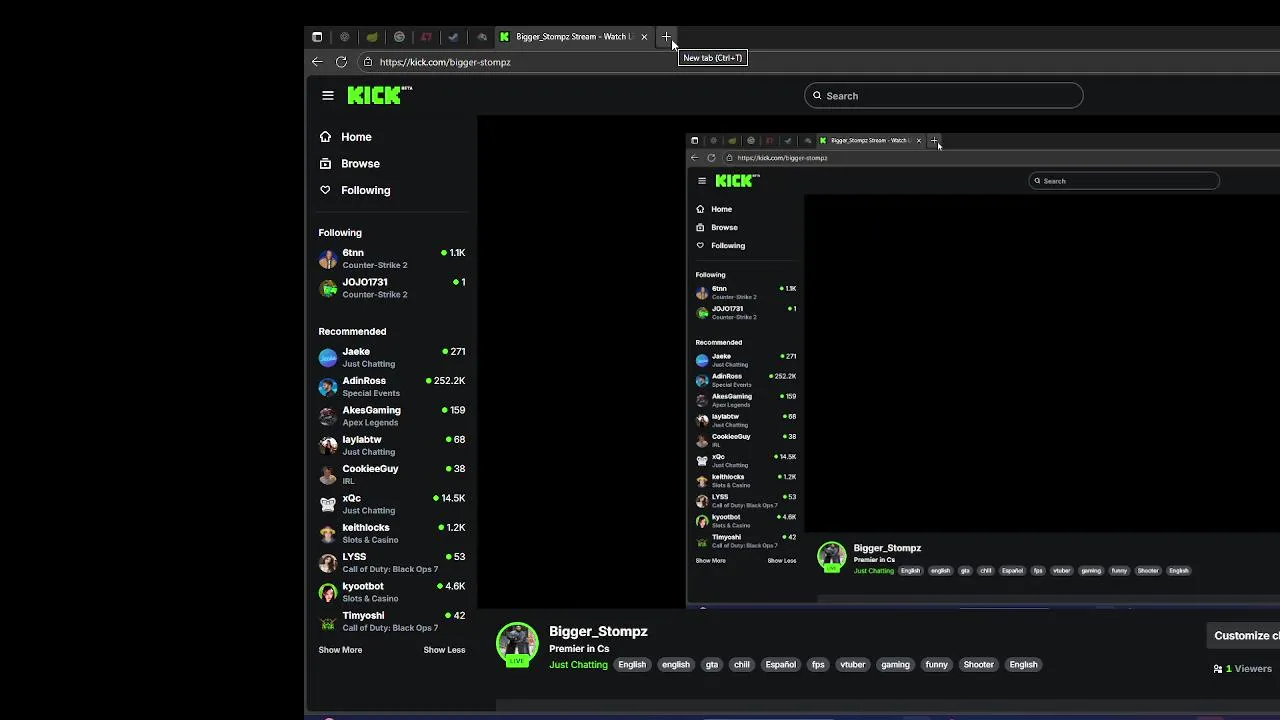Open AkesGaming recommended channel
Viewport: 1280px width, 720px height.
tap(392, 416)
